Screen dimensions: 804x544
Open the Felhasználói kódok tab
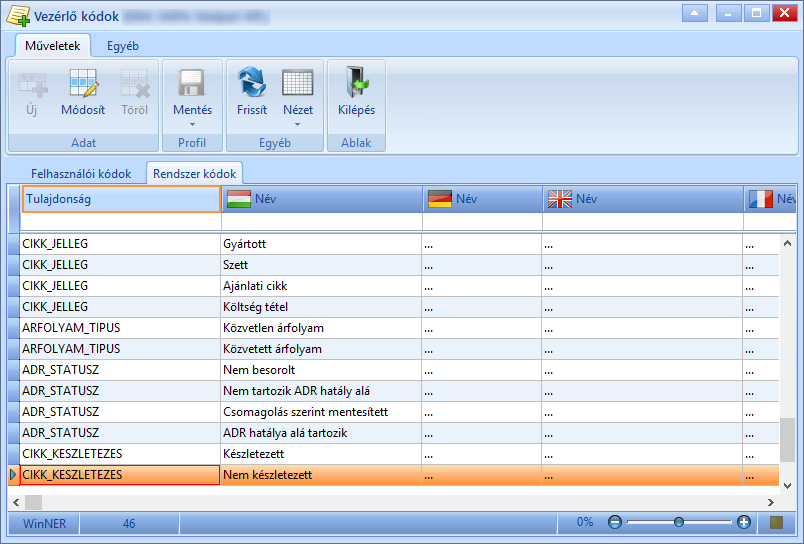(81, 174)
